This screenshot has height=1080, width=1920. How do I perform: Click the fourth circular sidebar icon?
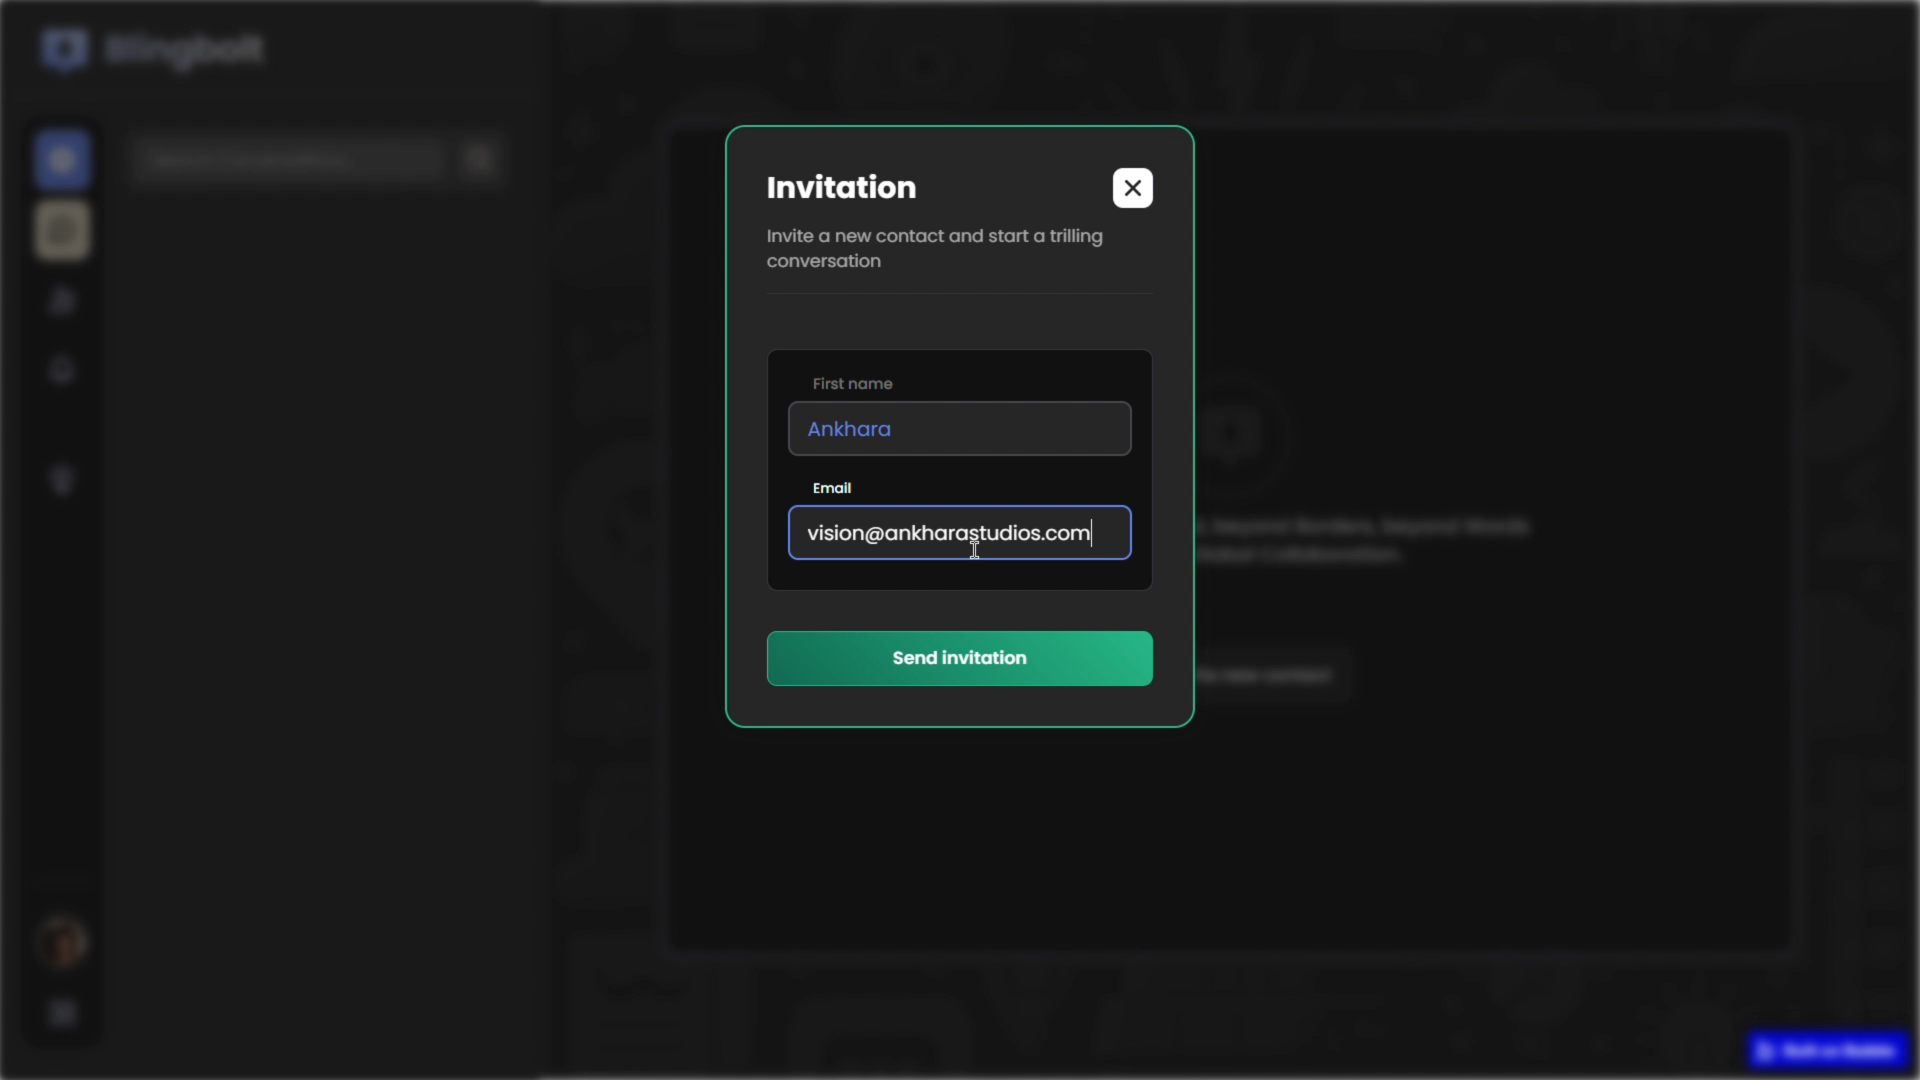(x=63, y=371)
